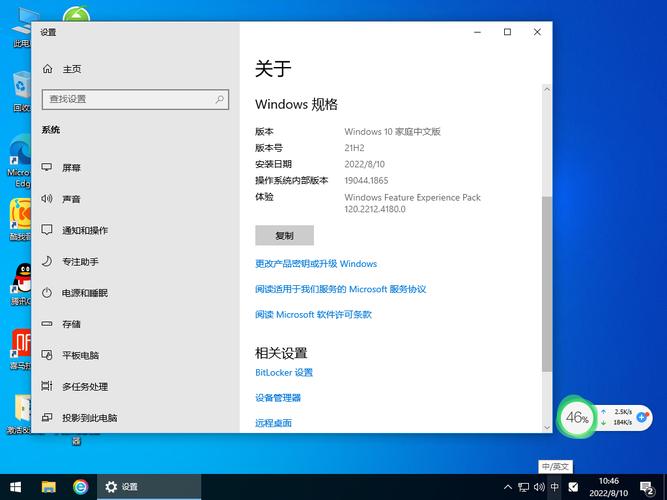Open the Windows Start button

tap(16, 487)
